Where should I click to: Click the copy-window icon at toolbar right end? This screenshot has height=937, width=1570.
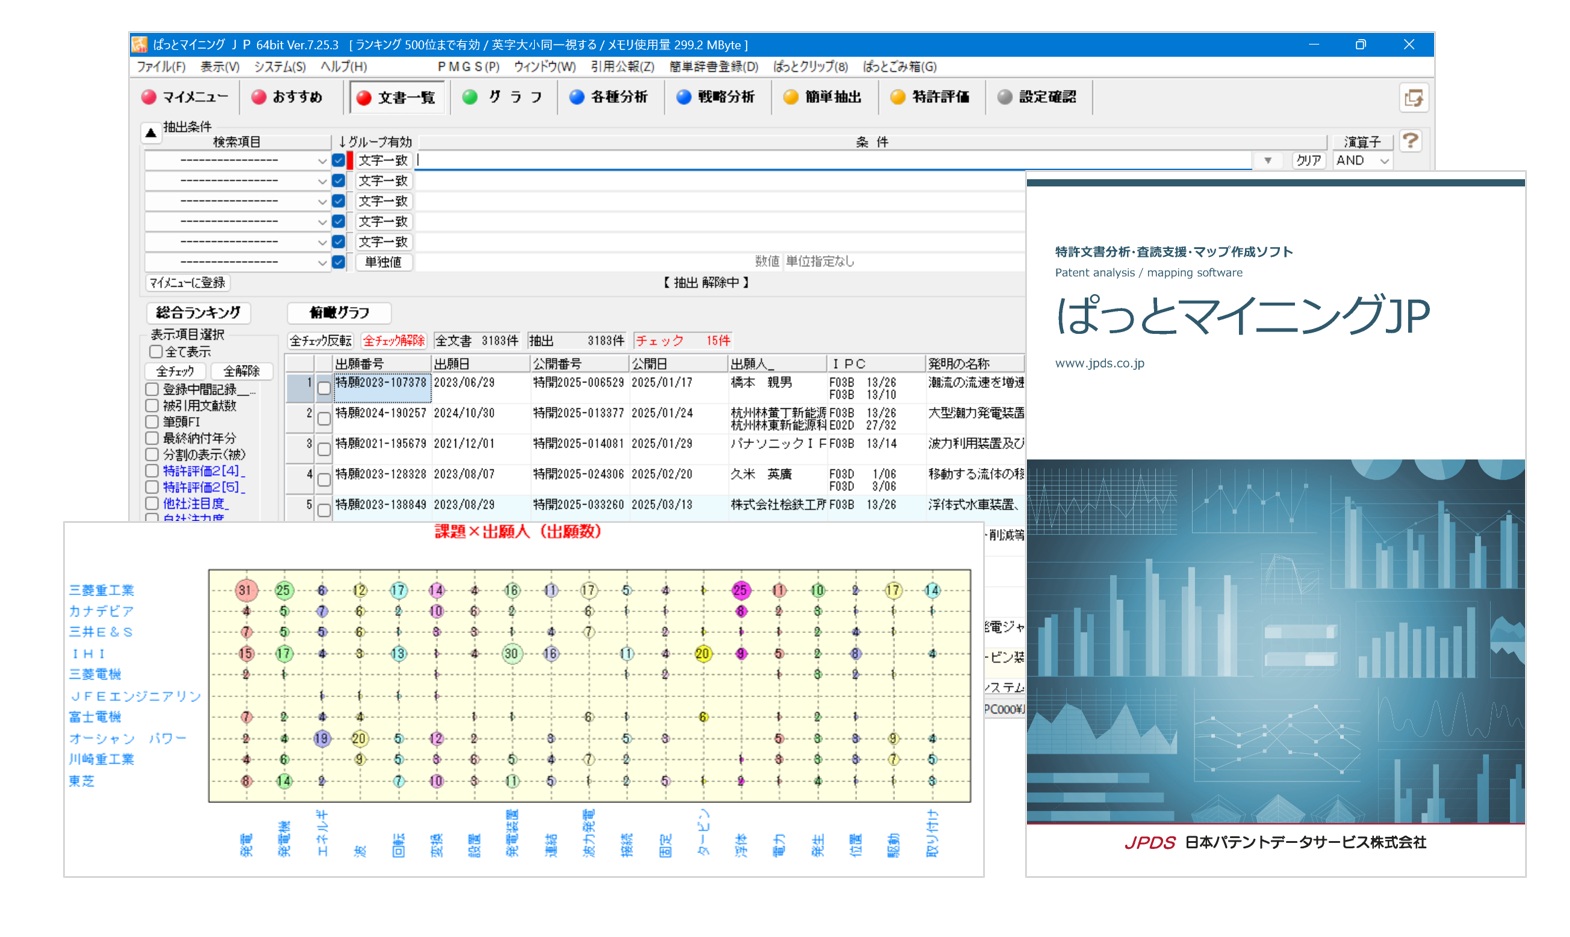tap(1413, 98)
